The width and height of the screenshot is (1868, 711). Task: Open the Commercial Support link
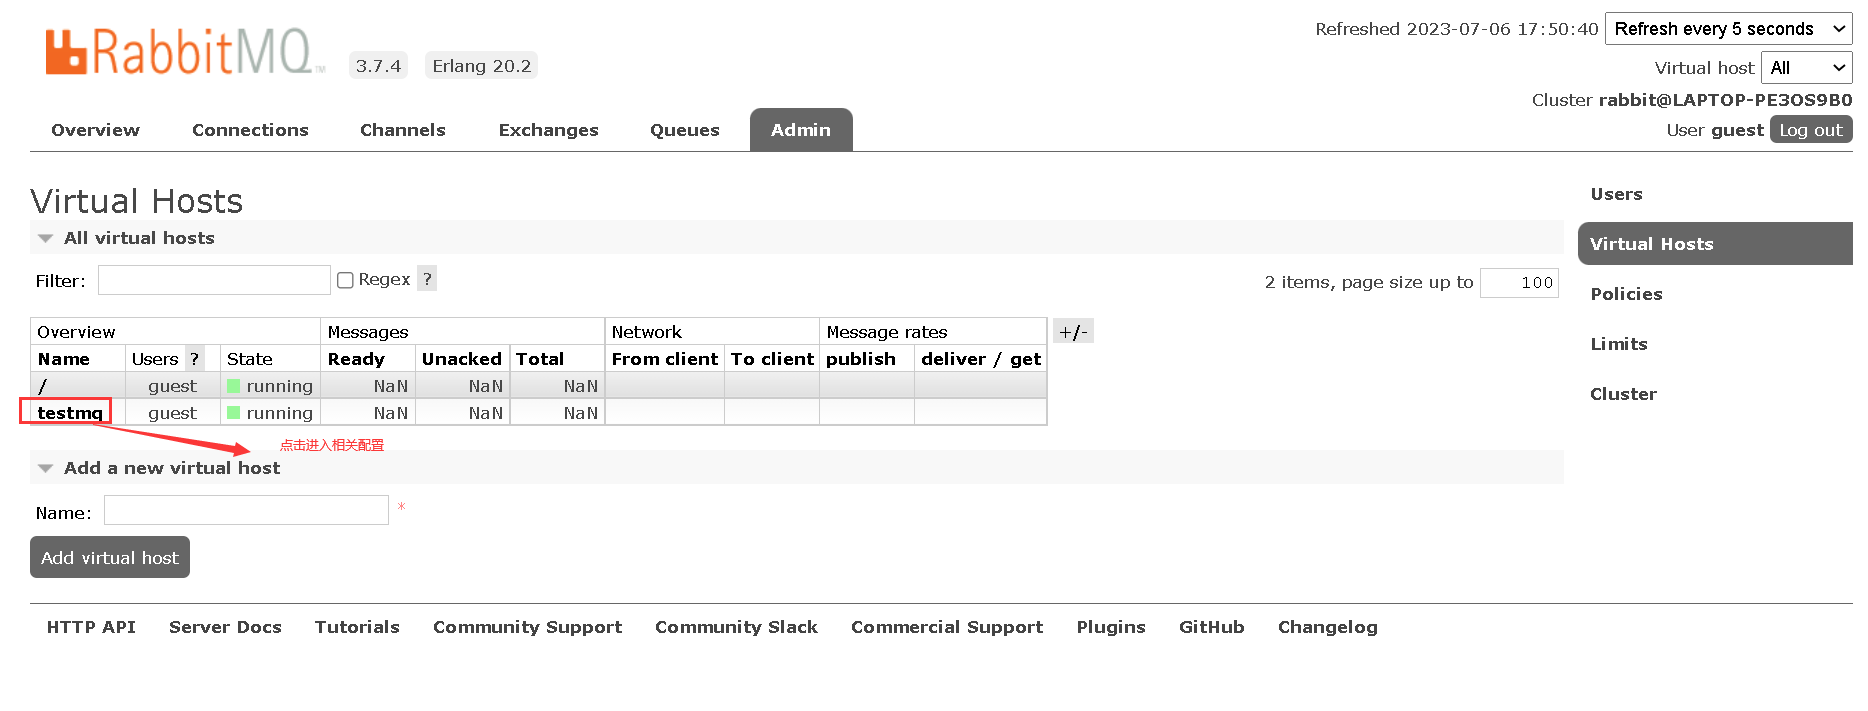947,627
